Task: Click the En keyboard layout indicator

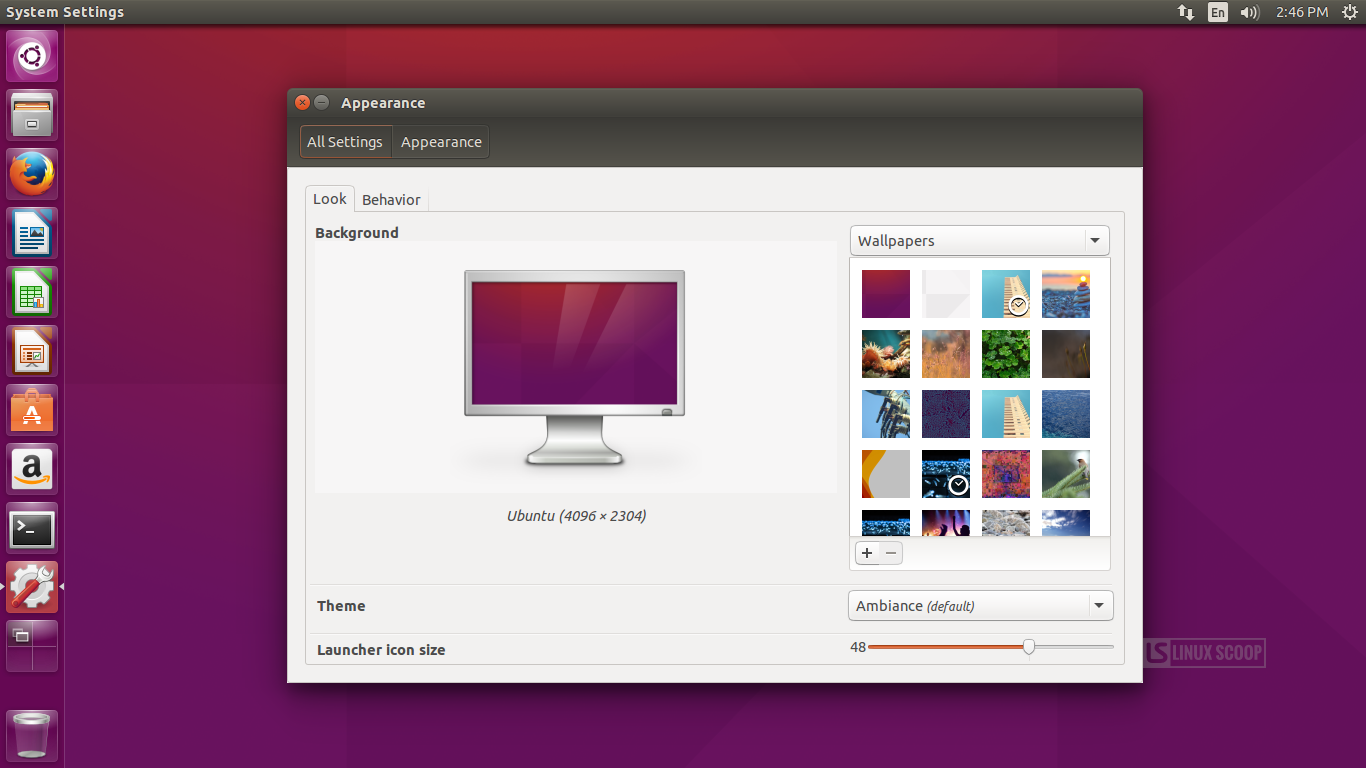Action: pos(1217,12)
